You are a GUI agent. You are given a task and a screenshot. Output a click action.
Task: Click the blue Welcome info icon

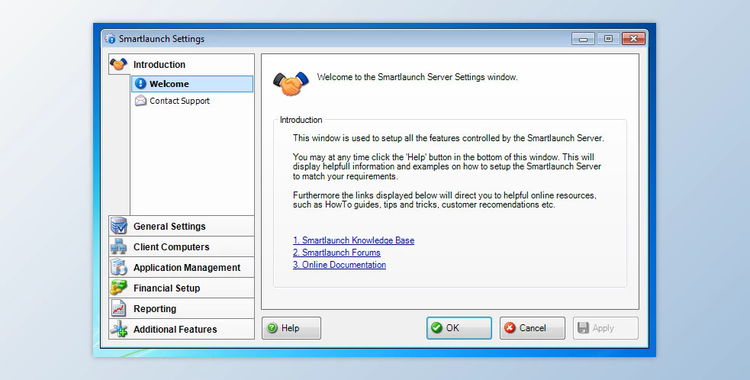140,84
